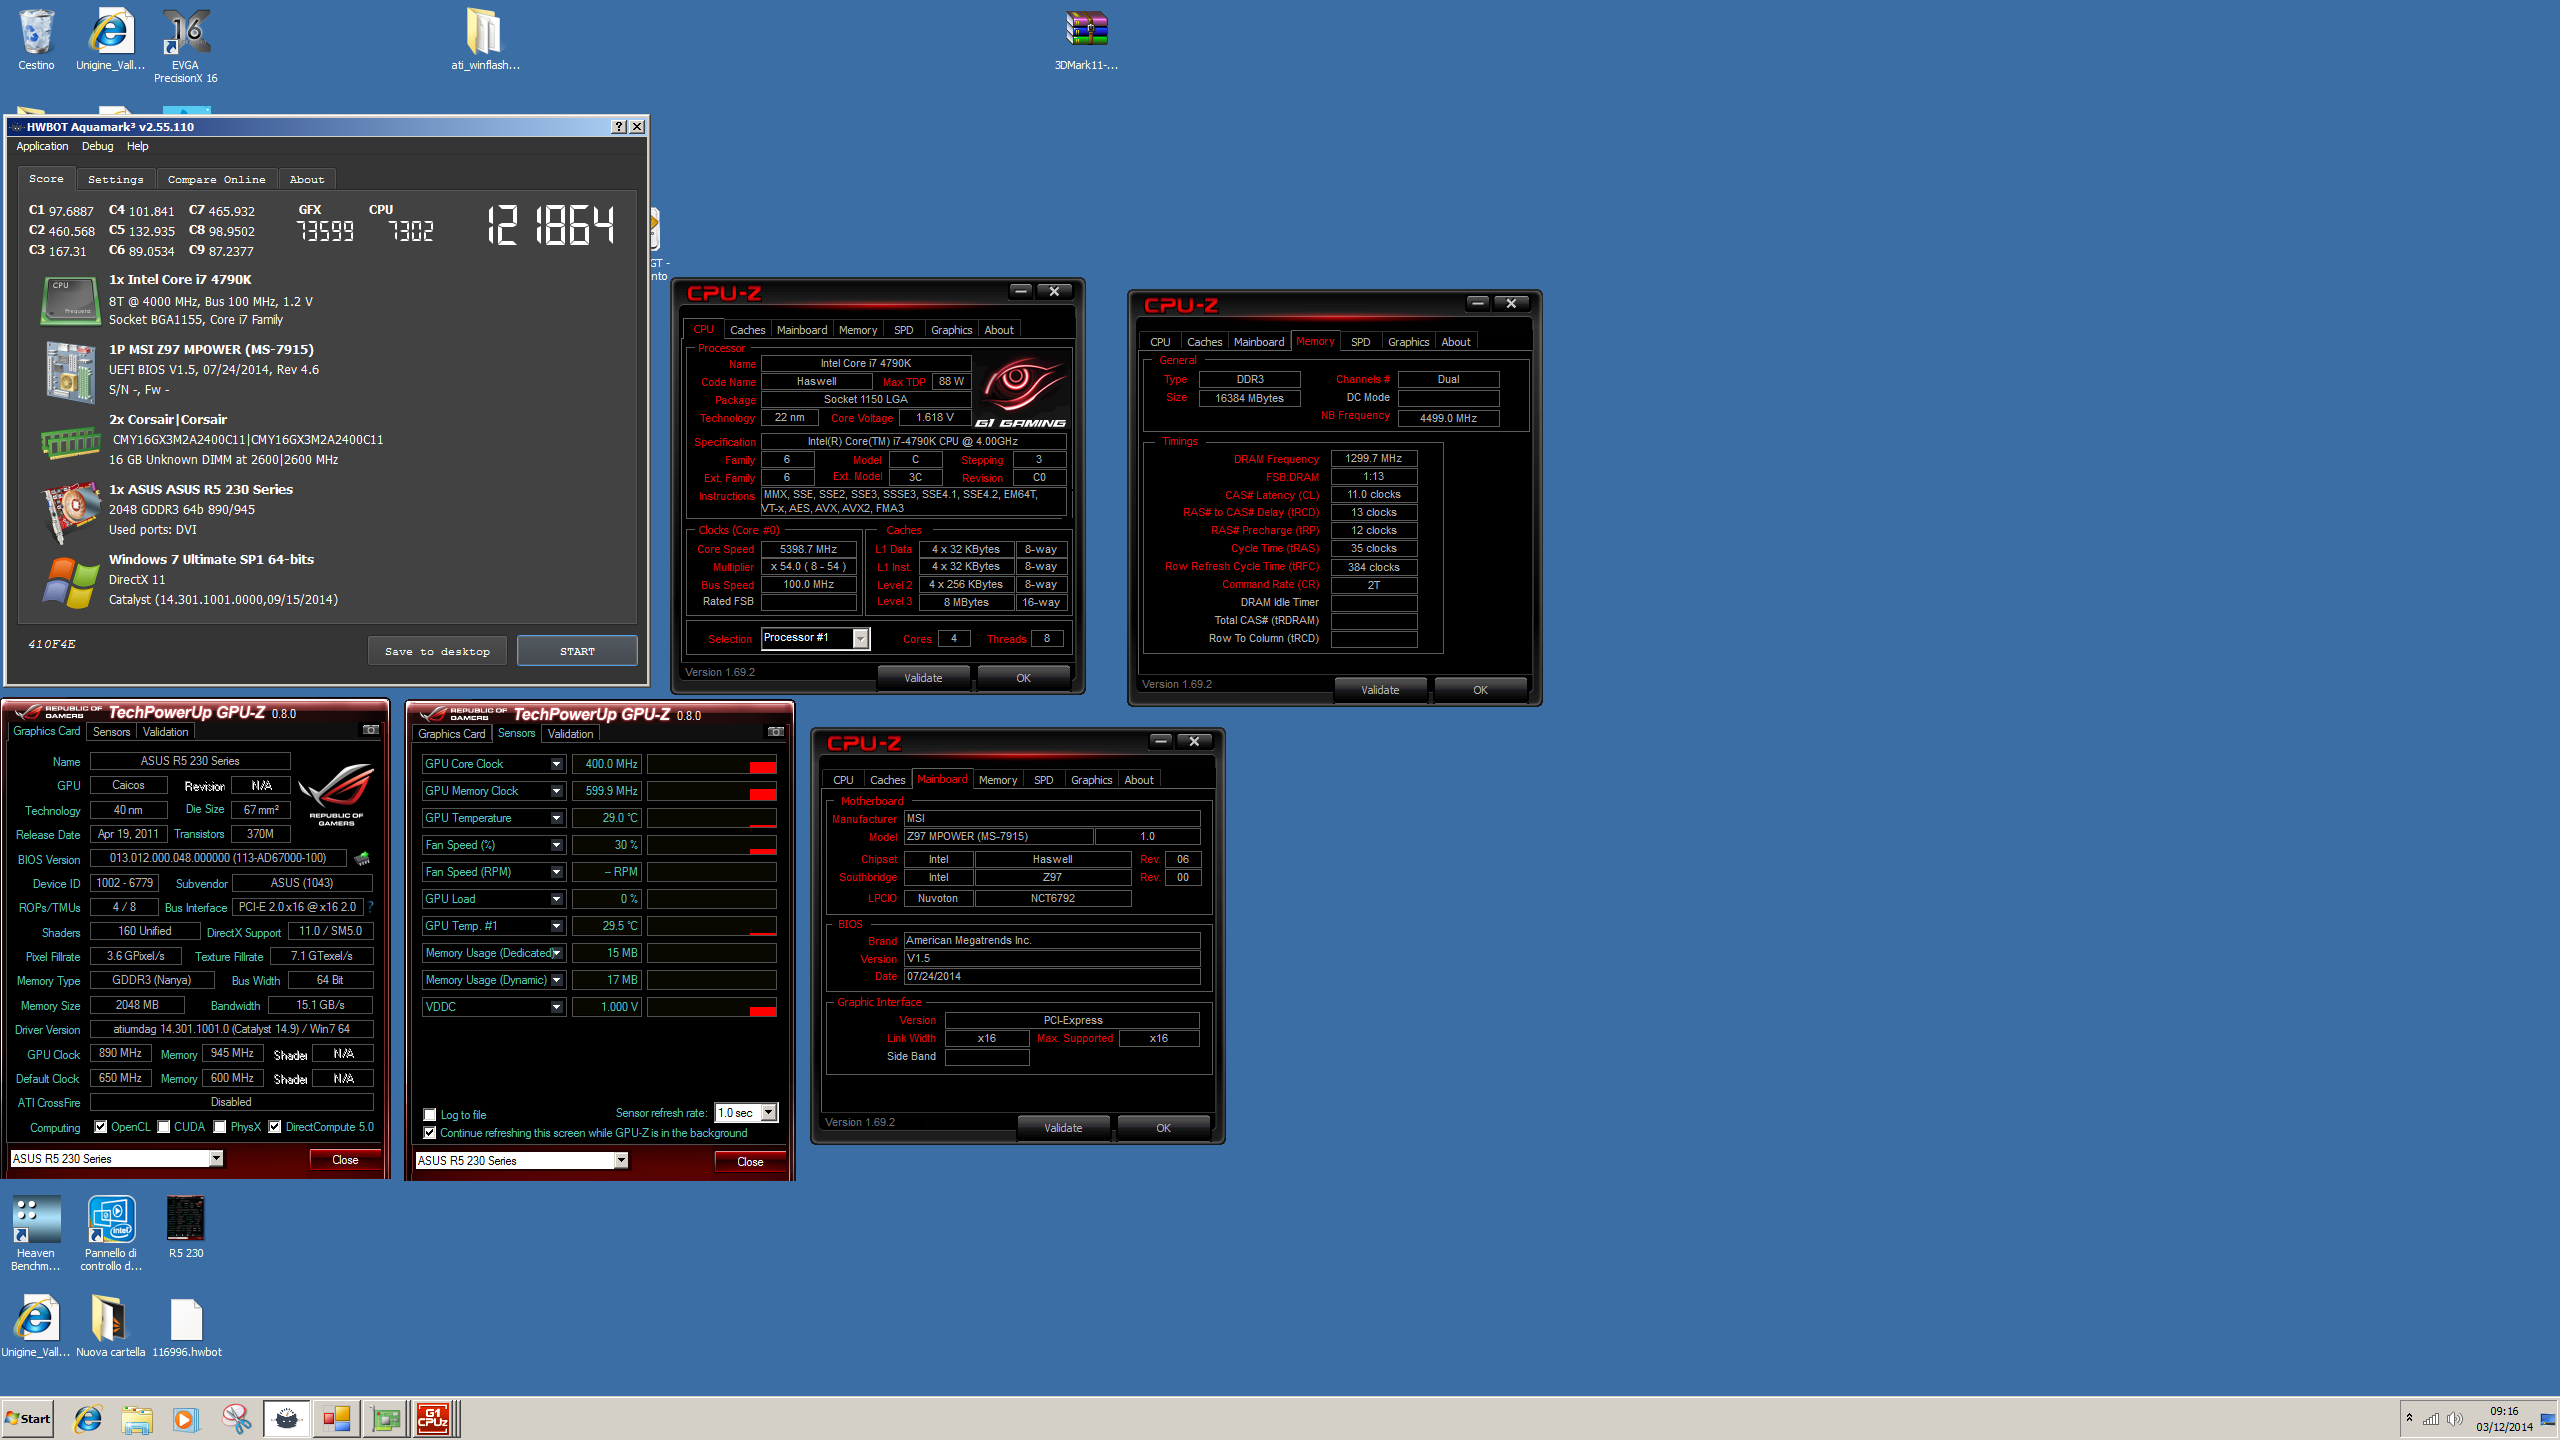Toggle the OpenCL checkbox in GPU-Z
Viewport: 2560px width, 1440px height.
pos(101,1127)
